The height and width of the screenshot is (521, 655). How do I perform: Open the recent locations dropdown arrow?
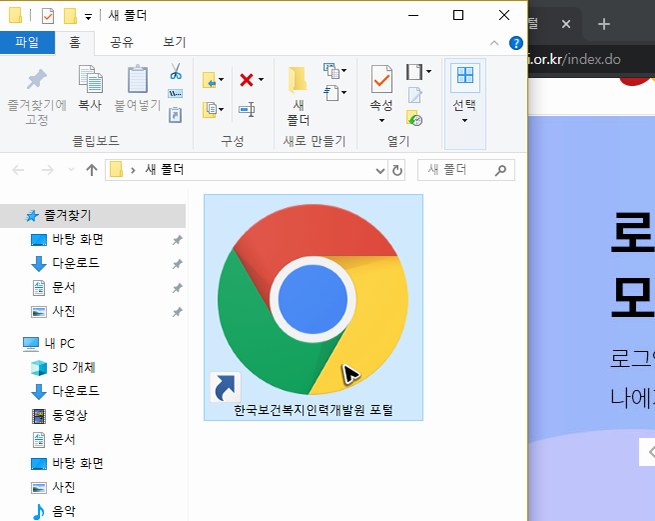[x=71, y=170]
